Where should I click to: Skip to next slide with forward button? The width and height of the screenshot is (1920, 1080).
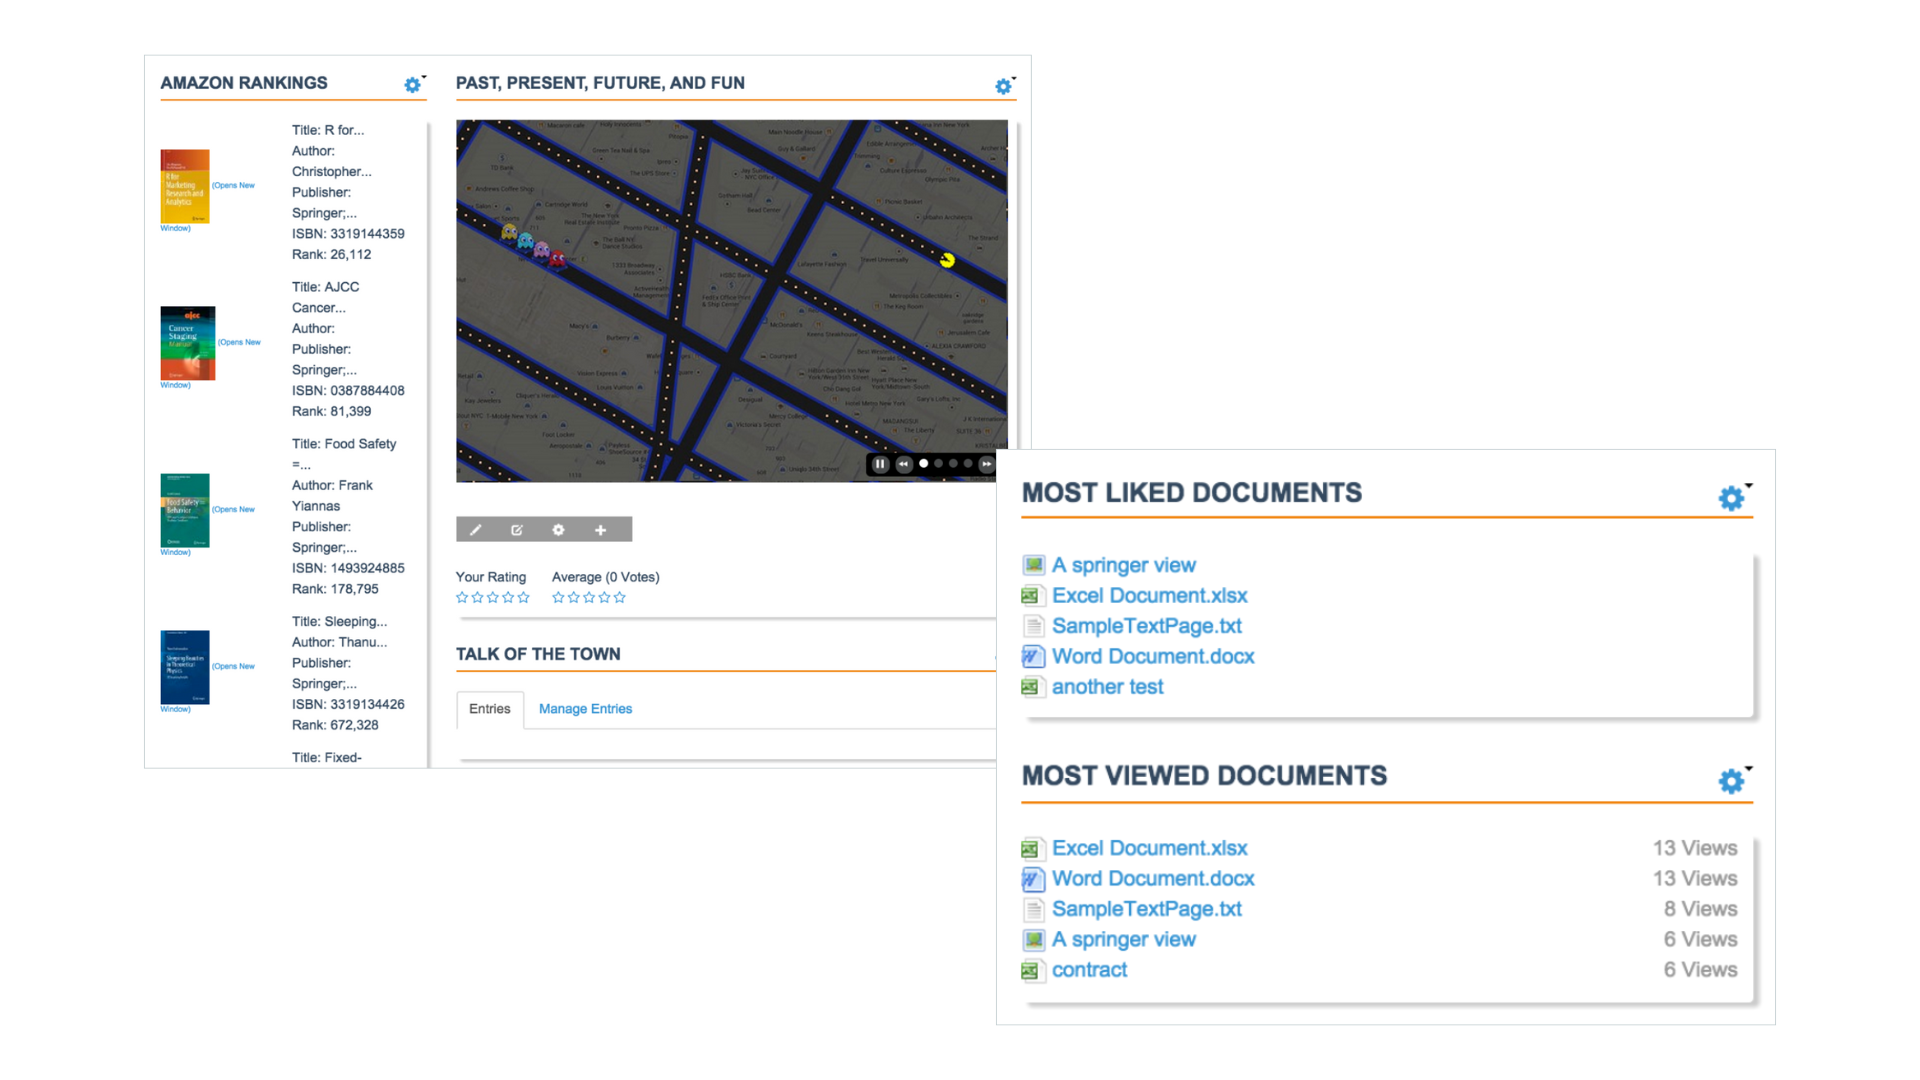point(986,464)
